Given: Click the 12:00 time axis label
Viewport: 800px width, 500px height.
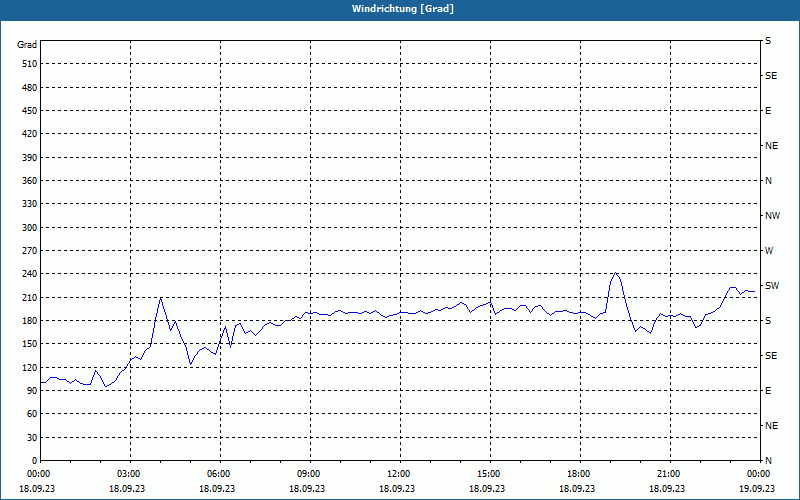Looking at the screenshot, I should (400, 474).
